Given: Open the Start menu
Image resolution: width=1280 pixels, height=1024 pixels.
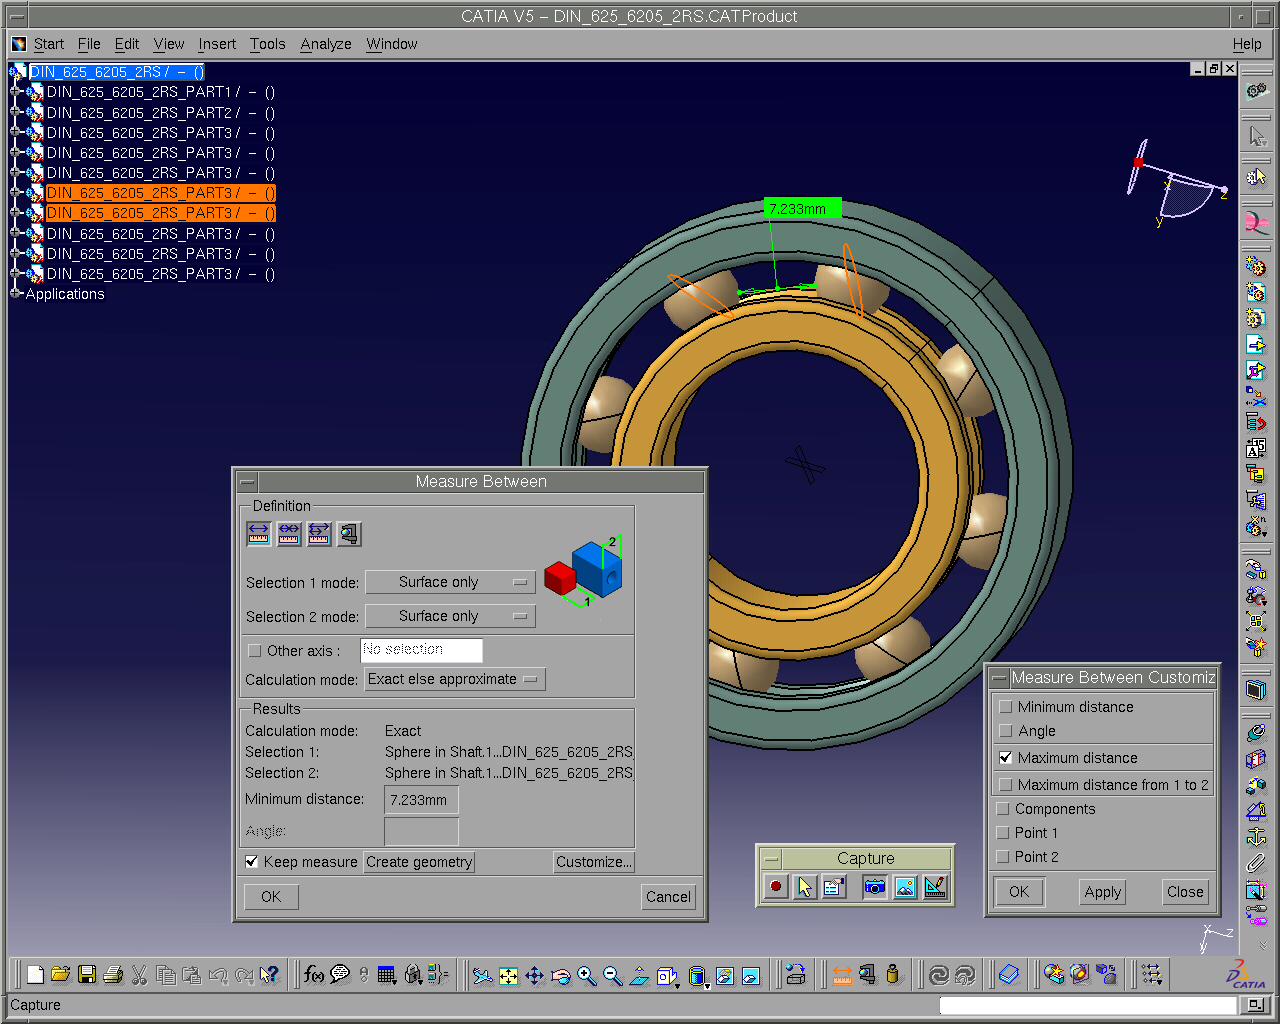Looking at the screenshot, I should pos(48,44).
